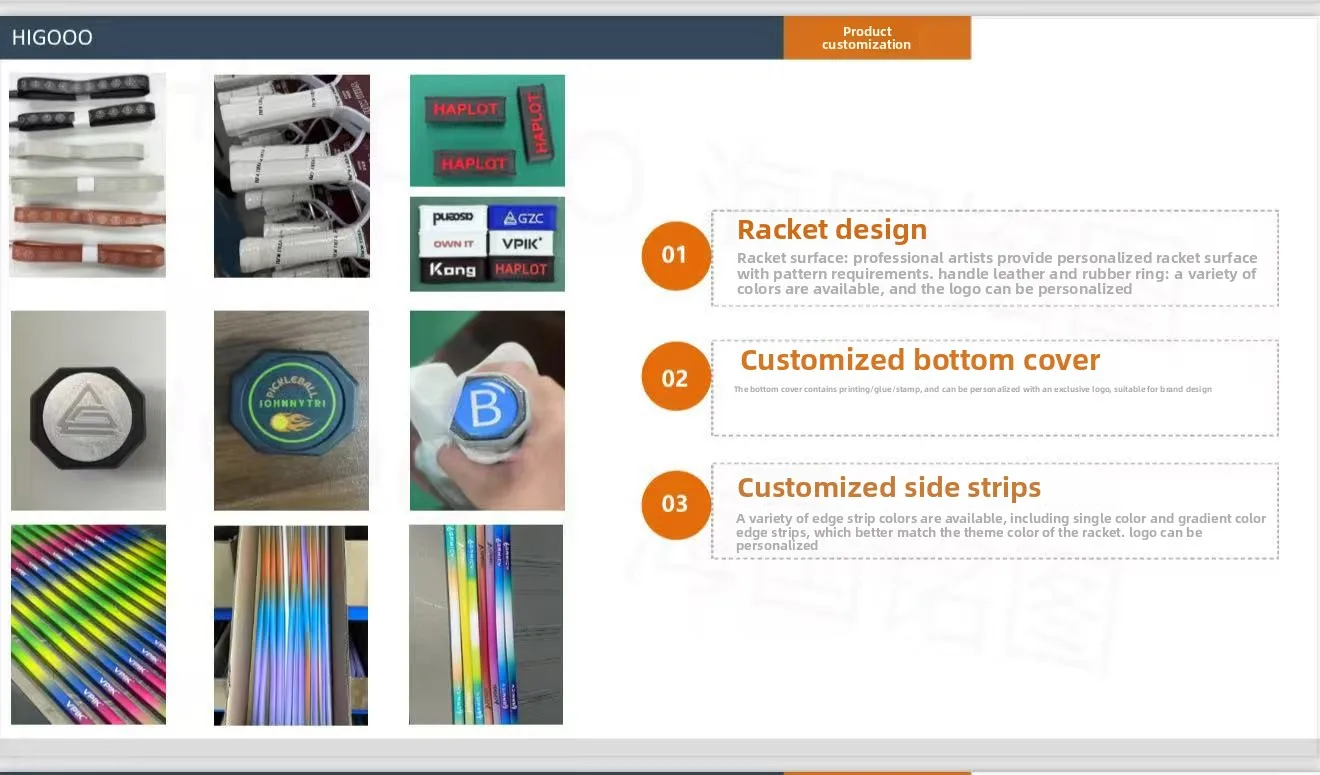Click the racket surface description paragraph
This screenshot has width=1320, height=775.
[x=997, y=273]
